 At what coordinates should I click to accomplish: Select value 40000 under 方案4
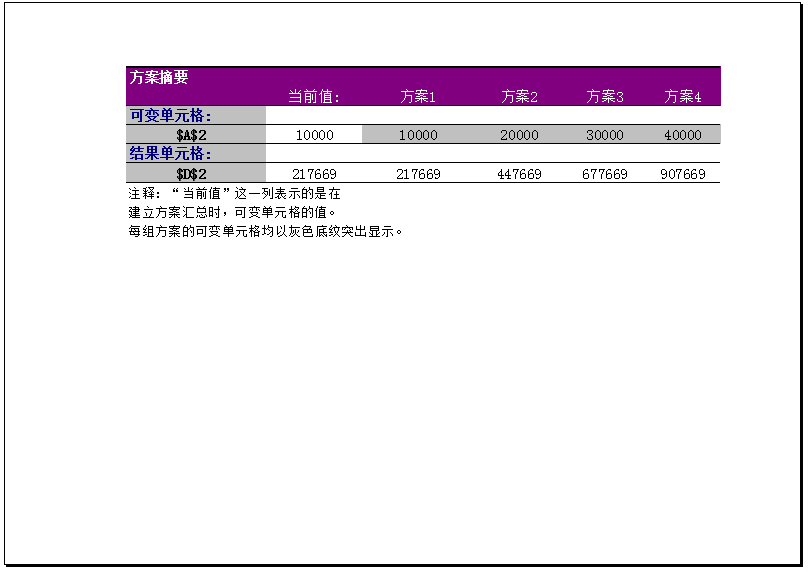[683, 135]
